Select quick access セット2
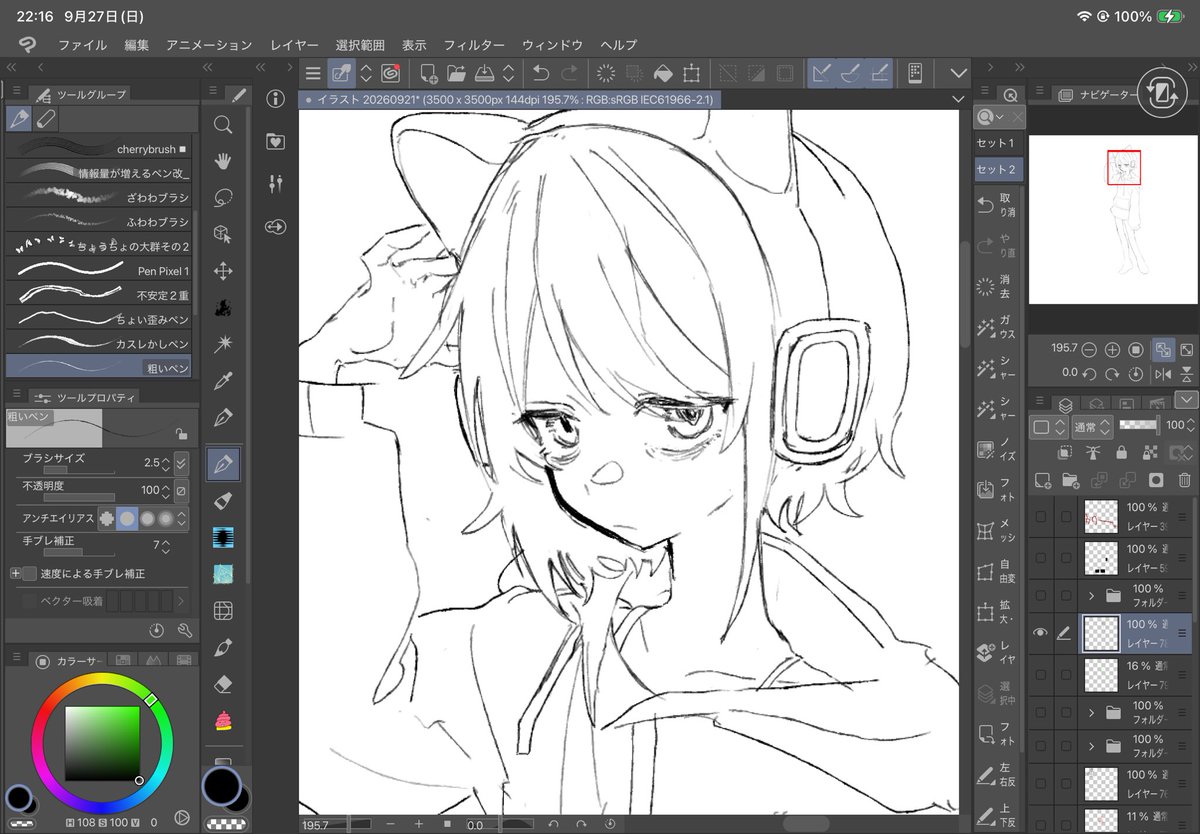 tap(996, 169)
